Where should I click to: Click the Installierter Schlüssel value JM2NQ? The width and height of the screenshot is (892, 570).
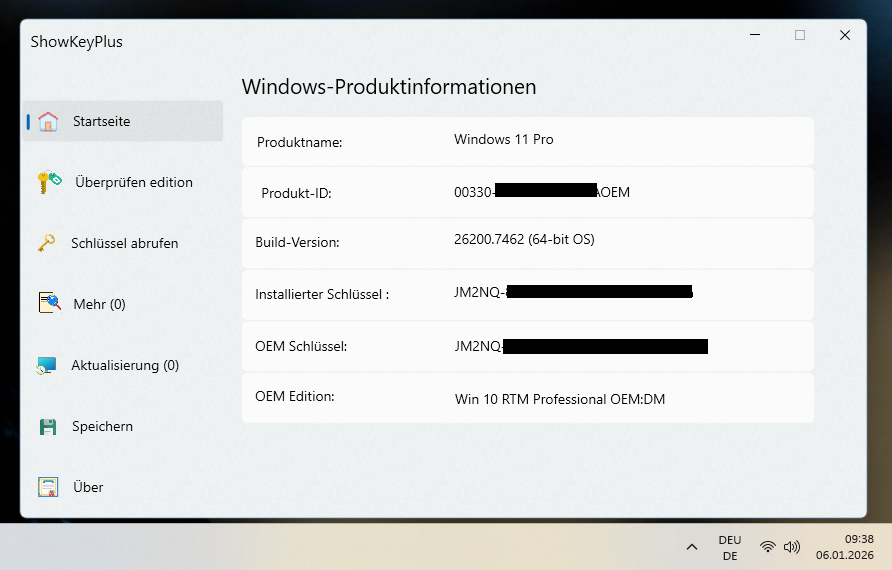[573, 292]
